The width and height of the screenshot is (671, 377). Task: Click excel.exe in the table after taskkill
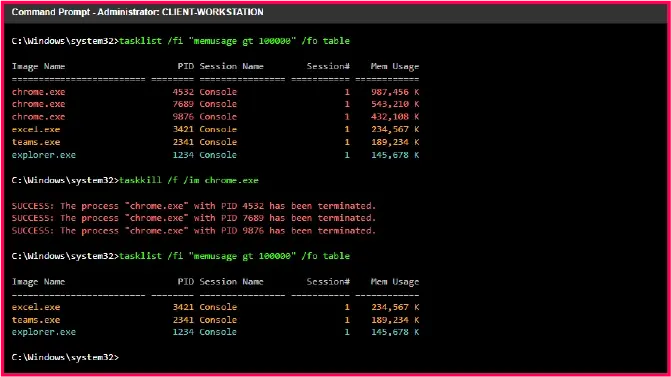coord(36,307)
